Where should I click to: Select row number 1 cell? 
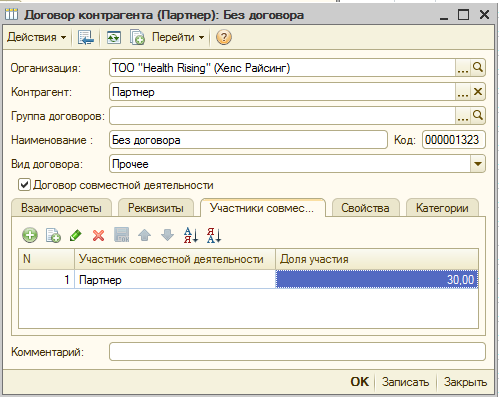coord(46,280)
